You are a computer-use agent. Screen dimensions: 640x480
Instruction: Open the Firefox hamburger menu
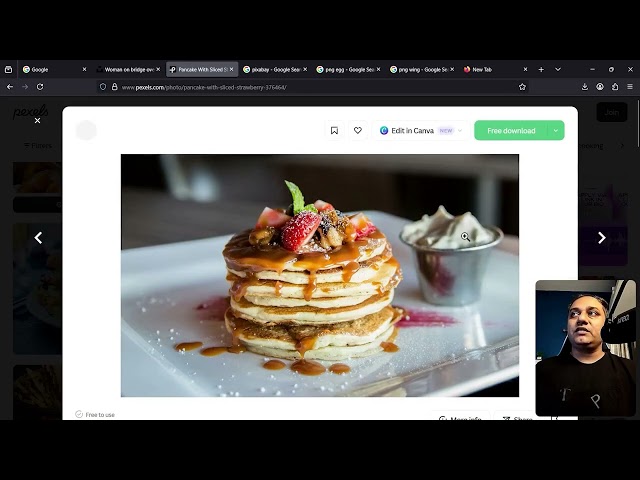click(630, 87)
